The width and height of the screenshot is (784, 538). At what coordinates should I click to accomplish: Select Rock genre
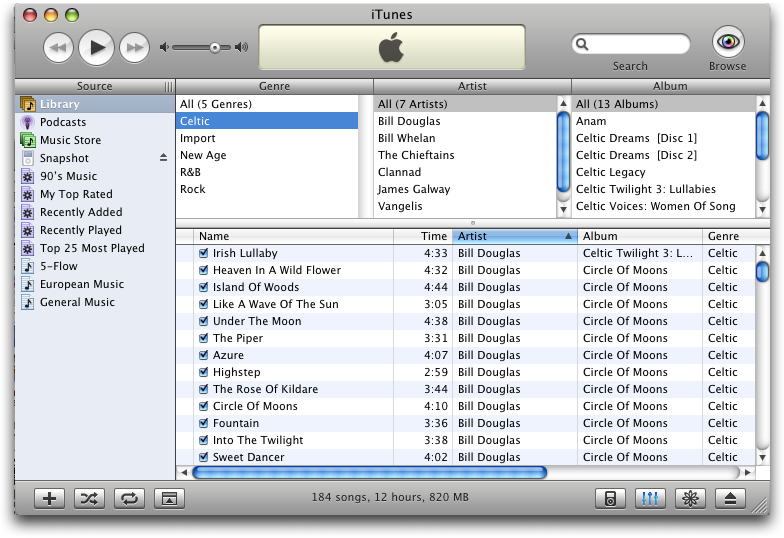coord(267,189)
